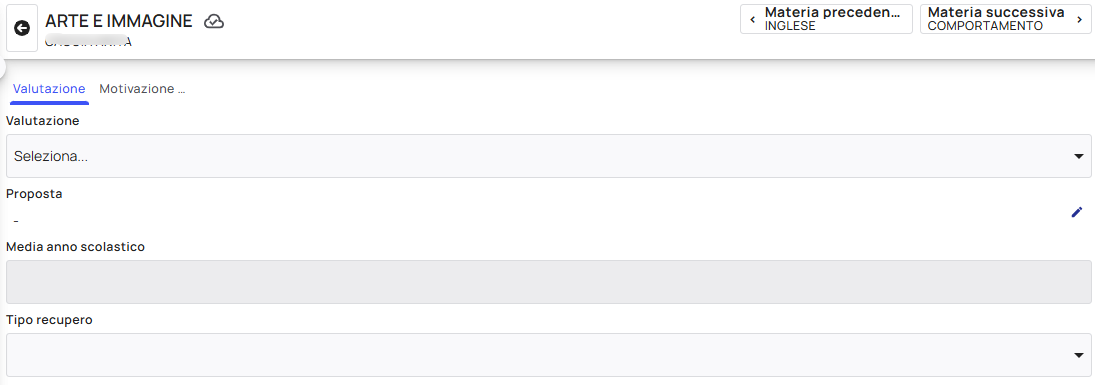Click the left chevron beside Materia precedente
Screen dimensions: 1095x385
(752, 20)
